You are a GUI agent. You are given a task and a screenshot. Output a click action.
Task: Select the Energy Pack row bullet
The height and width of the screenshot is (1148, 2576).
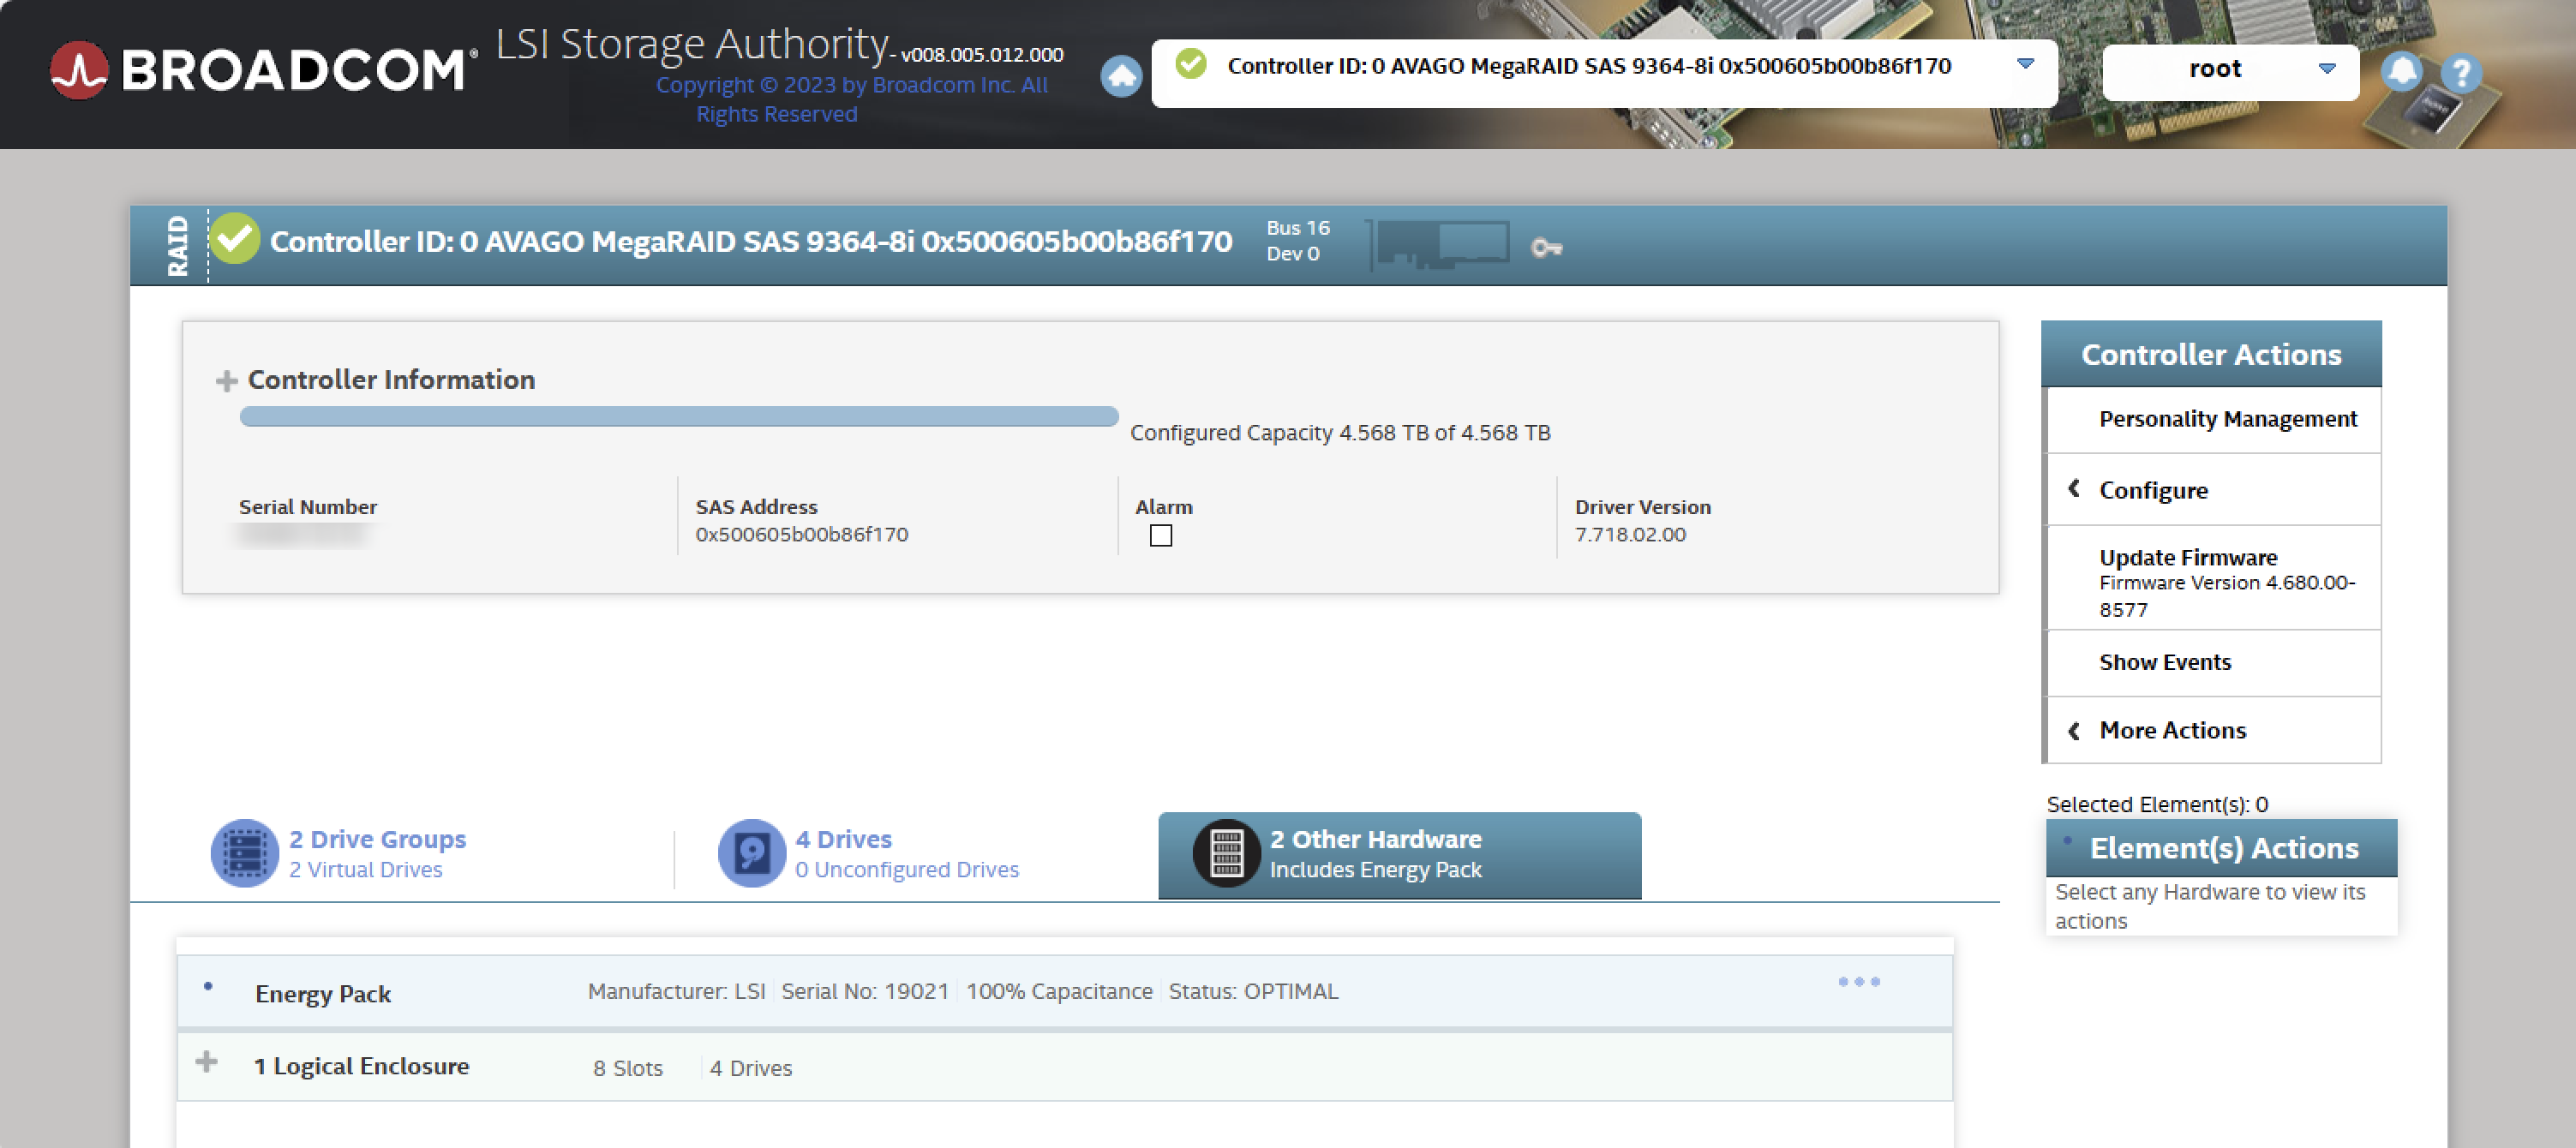(x=208, y=986)
